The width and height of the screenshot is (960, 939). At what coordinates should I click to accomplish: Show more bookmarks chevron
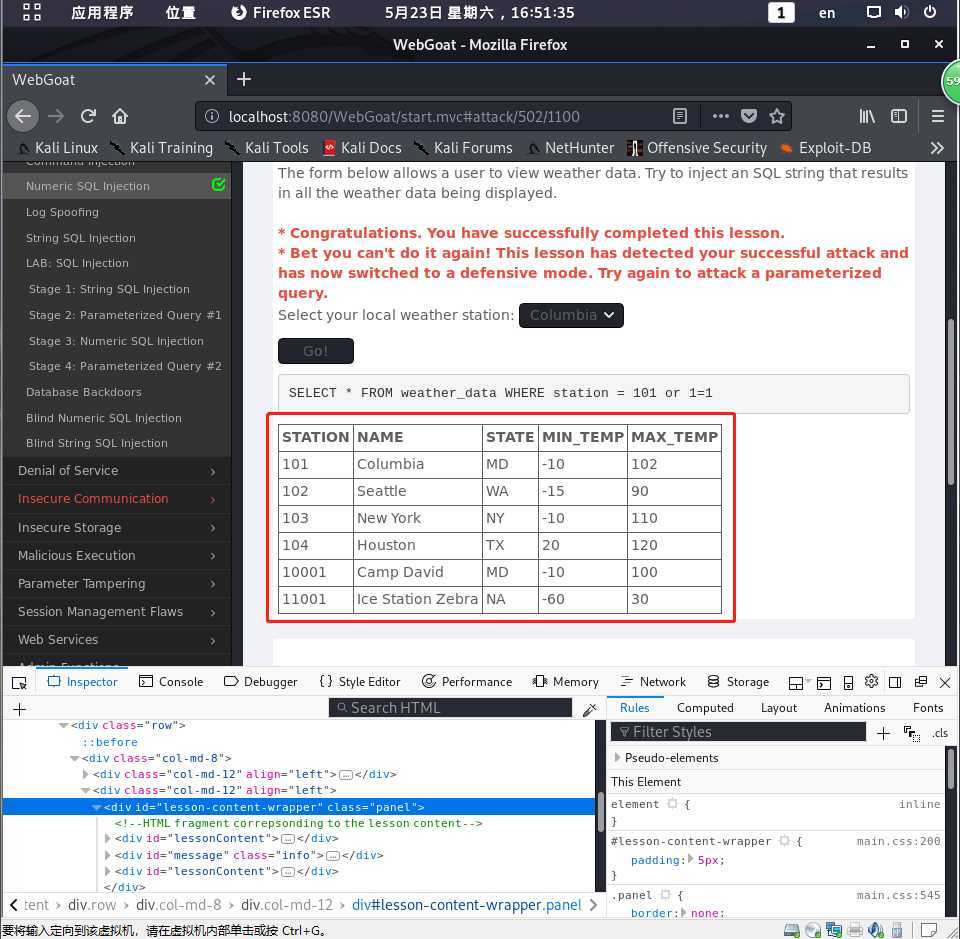coord(937,148)
